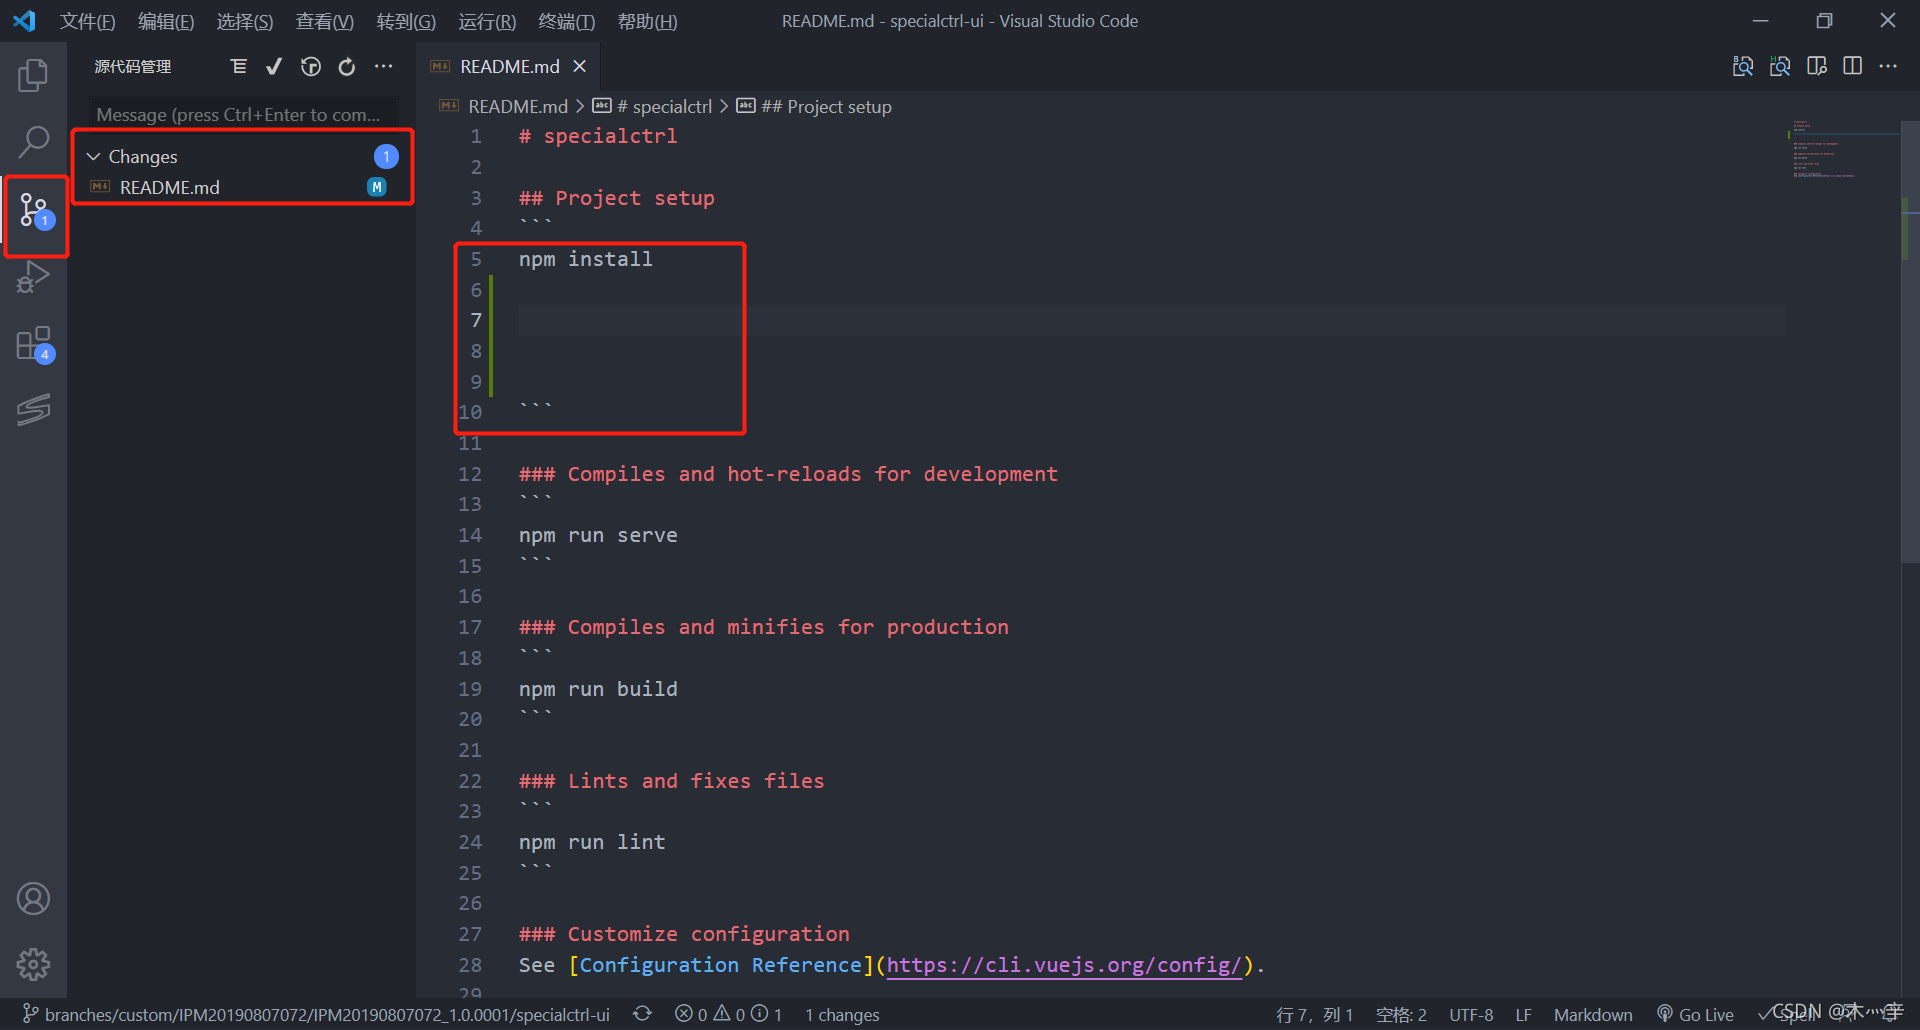Split the editor right
1920x1030 pixels.
click(x=1853, y=66)
